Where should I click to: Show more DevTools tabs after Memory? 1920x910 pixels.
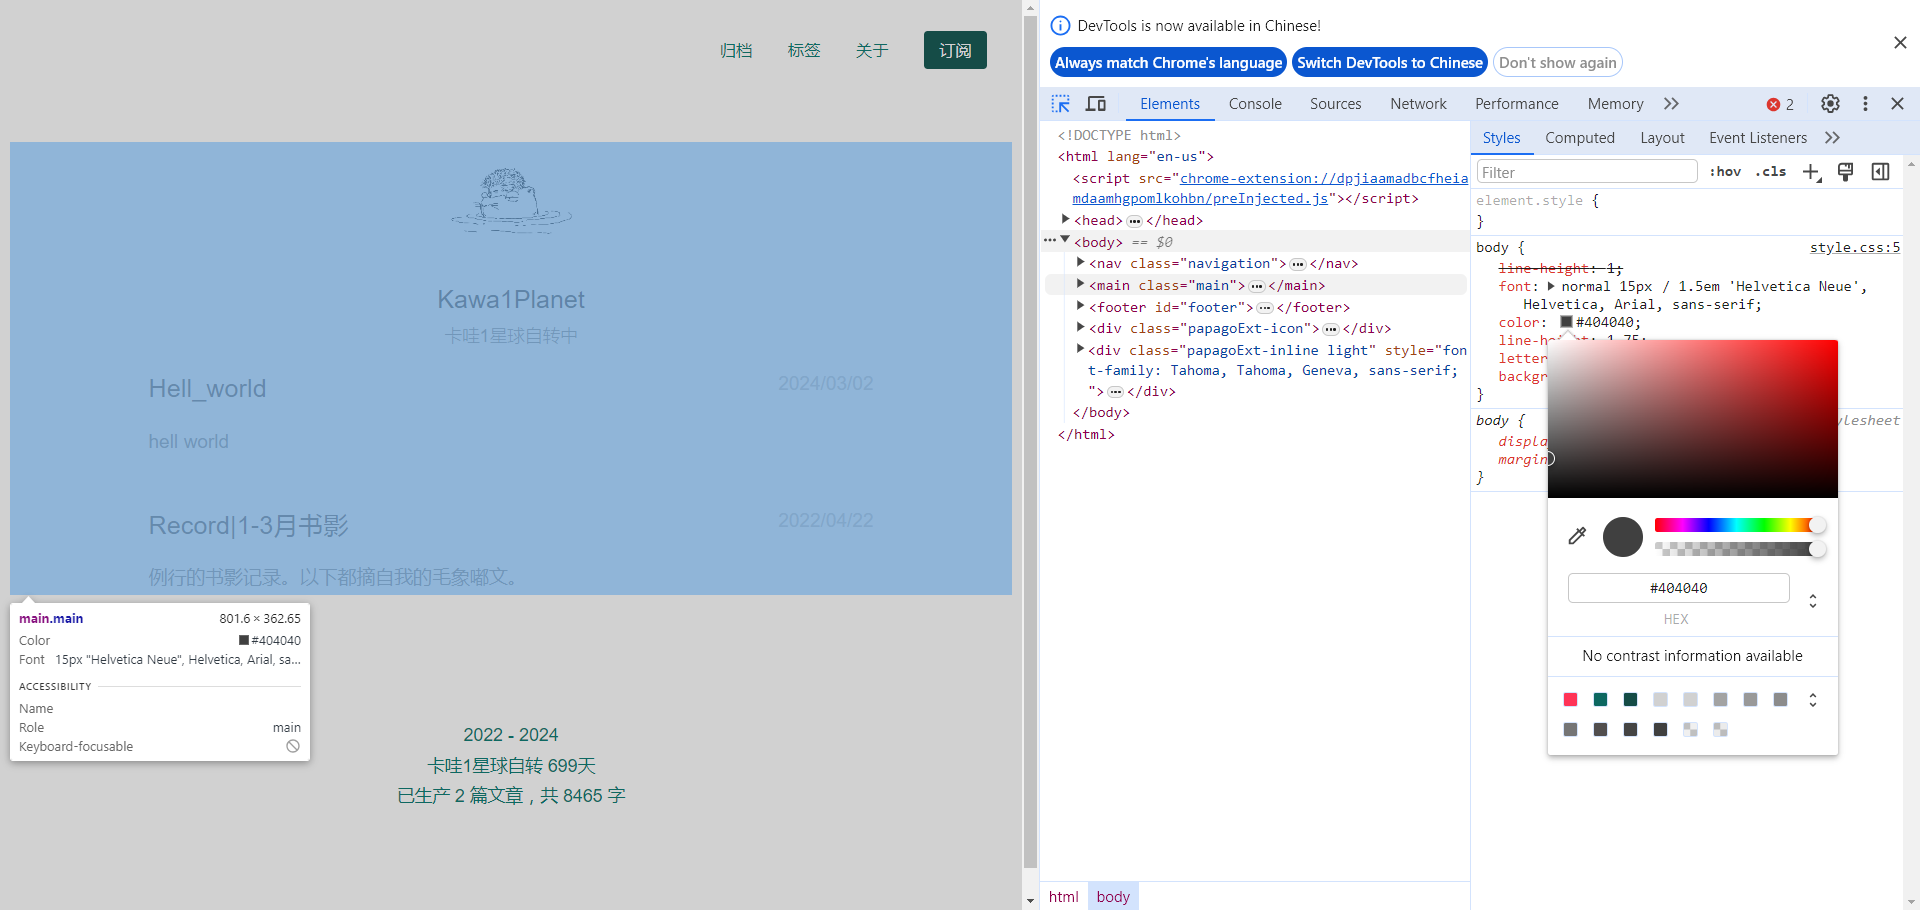coord(1671,104)
